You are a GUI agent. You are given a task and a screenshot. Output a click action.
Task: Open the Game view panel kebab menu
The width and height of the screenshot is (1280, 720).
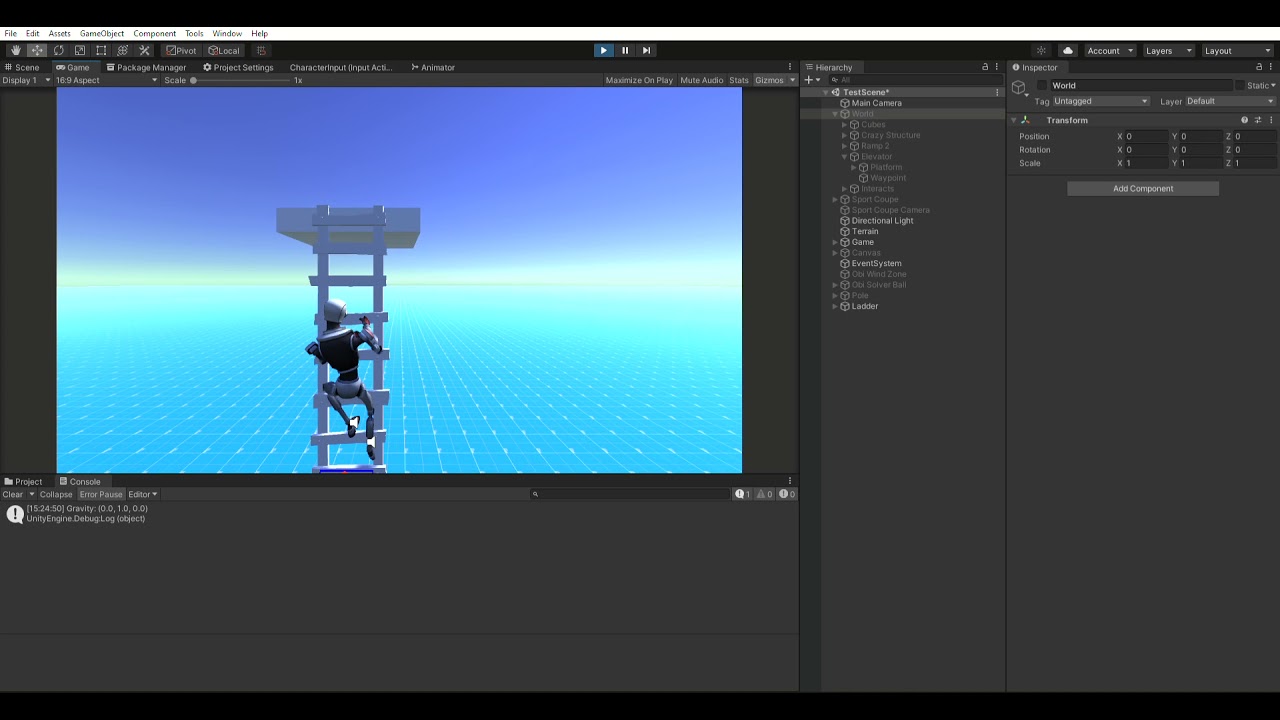(x=790, y=67)
